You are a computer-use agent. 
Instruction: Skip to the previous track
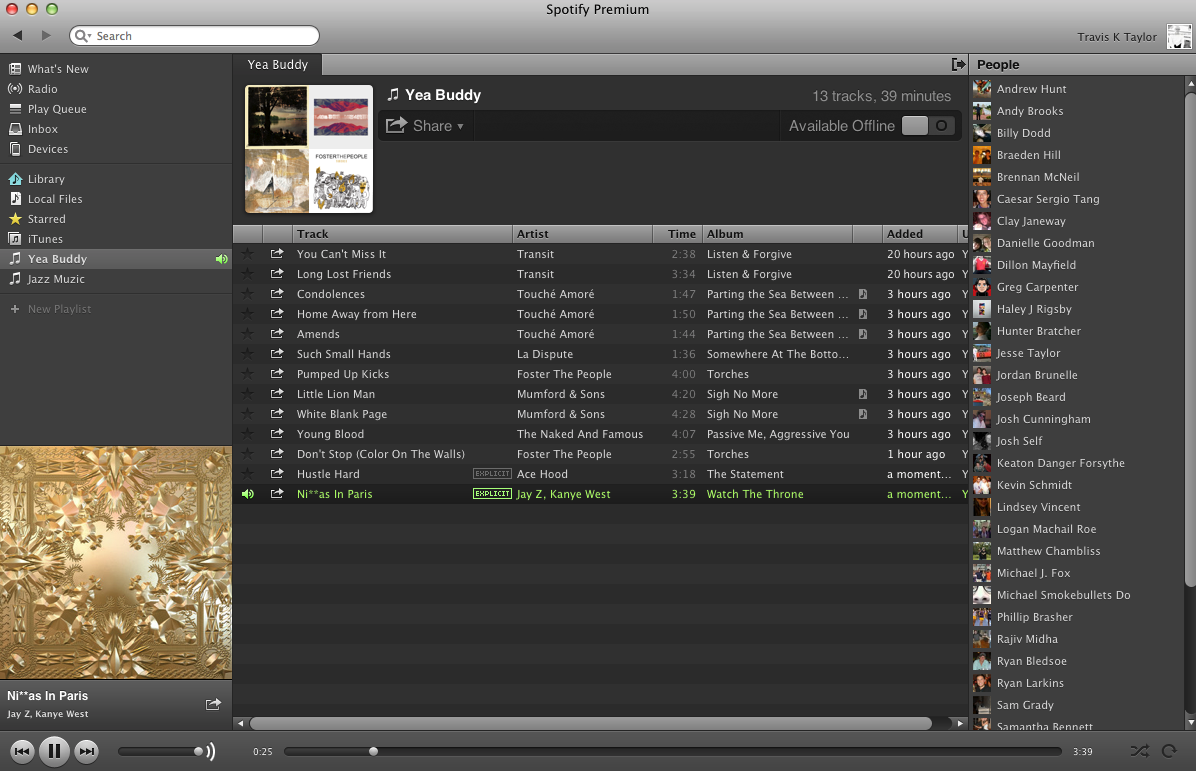[x=21, y=751]
